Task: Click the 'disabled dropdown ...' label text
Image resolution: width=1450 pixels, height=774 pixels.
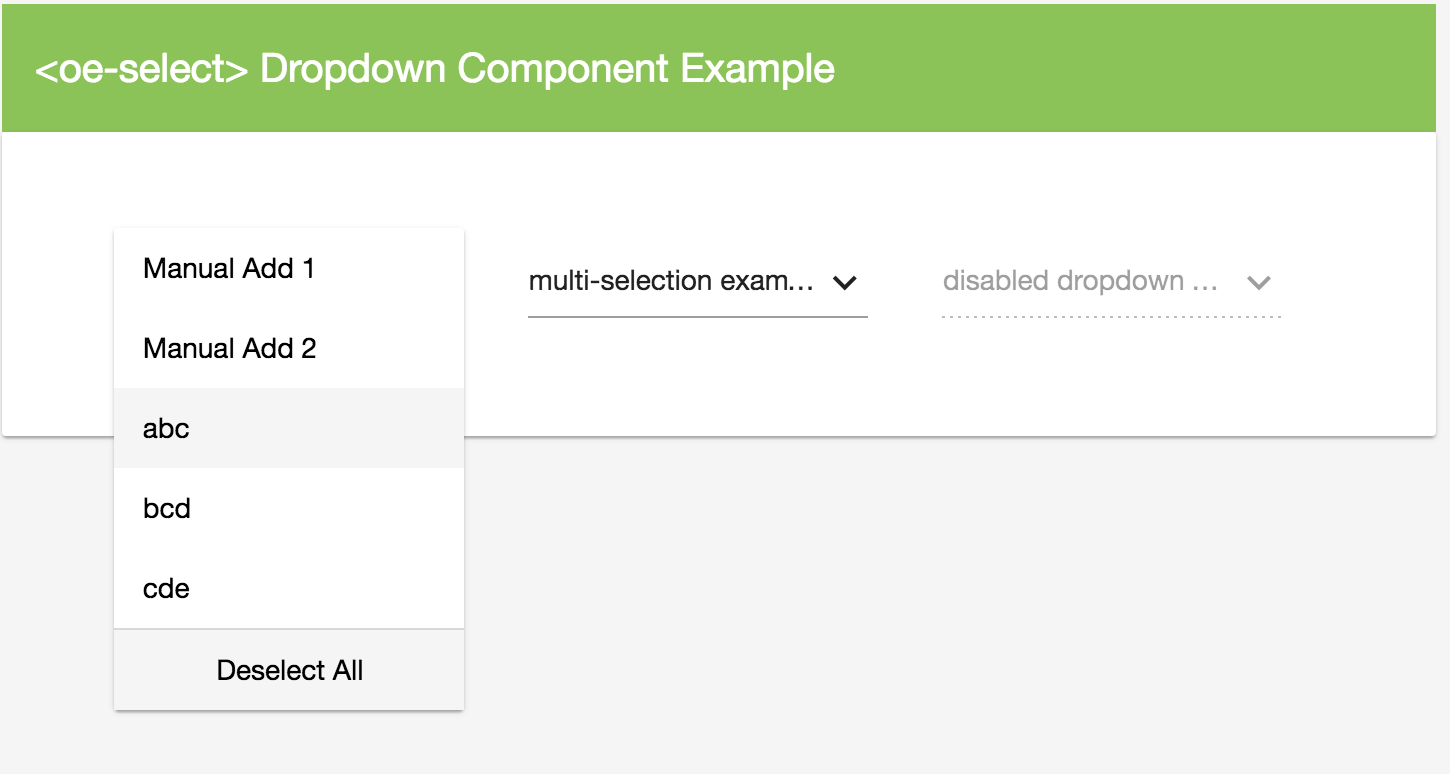Action: click(1080, 281)
